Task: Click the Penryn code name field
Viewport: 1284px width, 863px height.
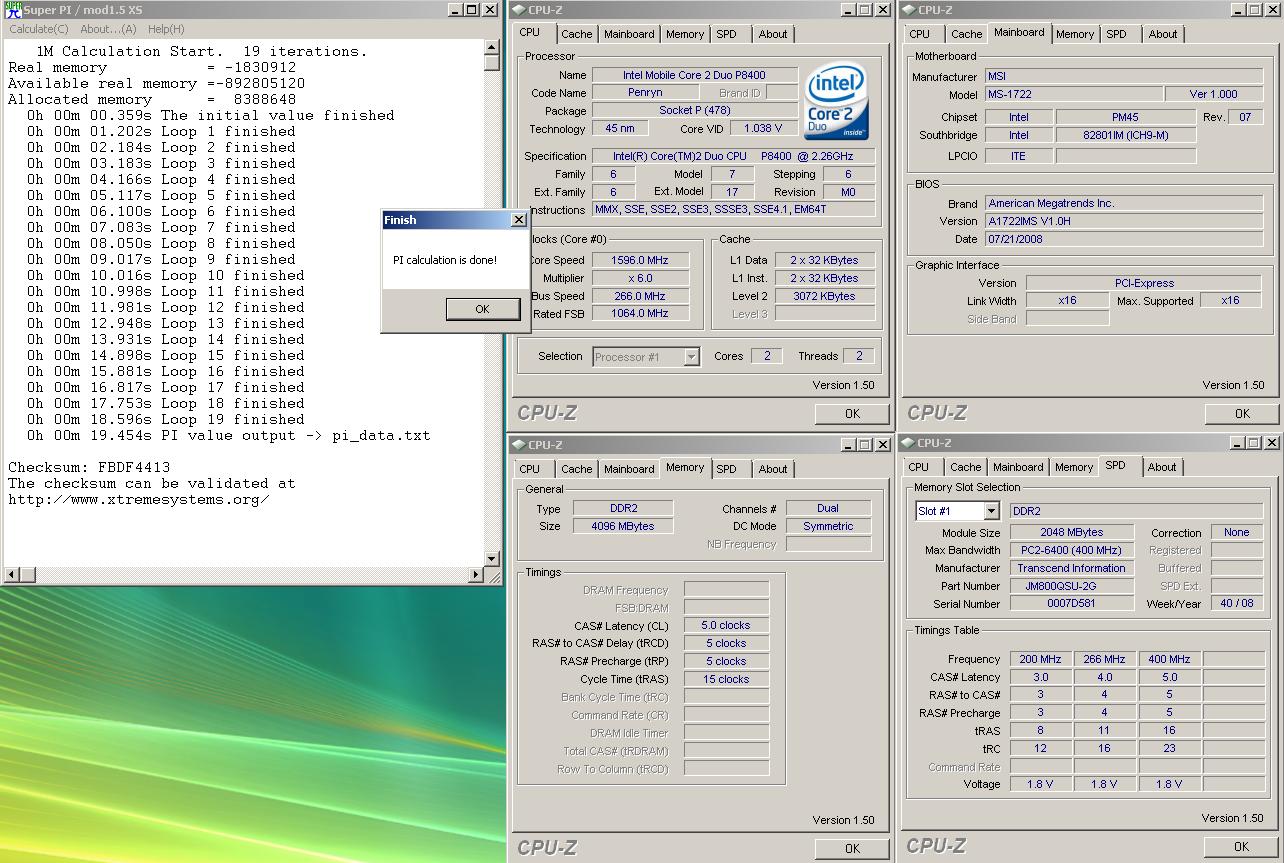Action: tap(645, 93)
